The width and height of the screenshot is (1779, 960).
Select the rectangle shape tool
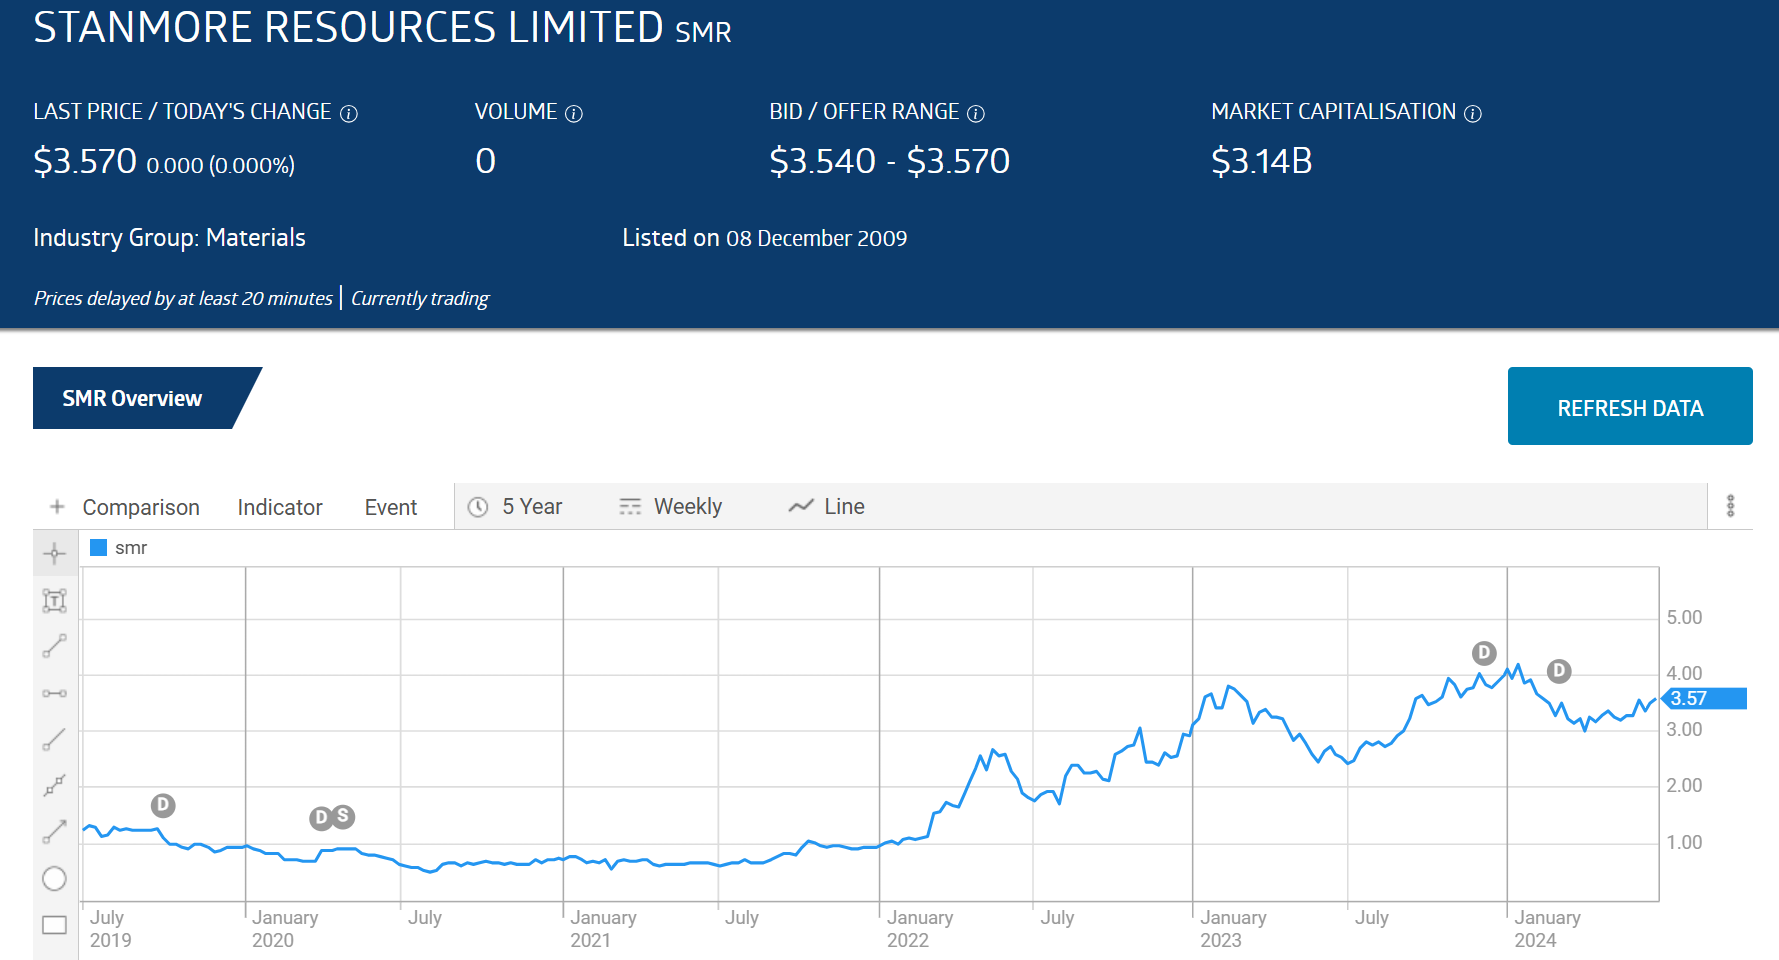(x=55, y=925)
